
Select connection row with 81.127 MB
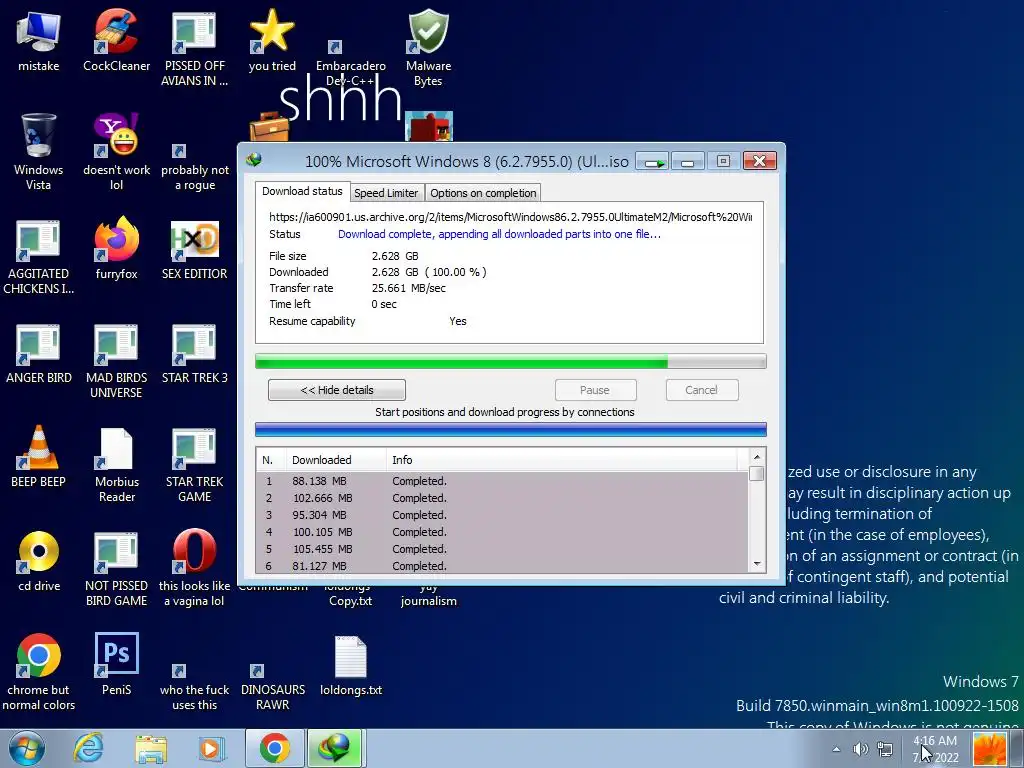[502, 566]
